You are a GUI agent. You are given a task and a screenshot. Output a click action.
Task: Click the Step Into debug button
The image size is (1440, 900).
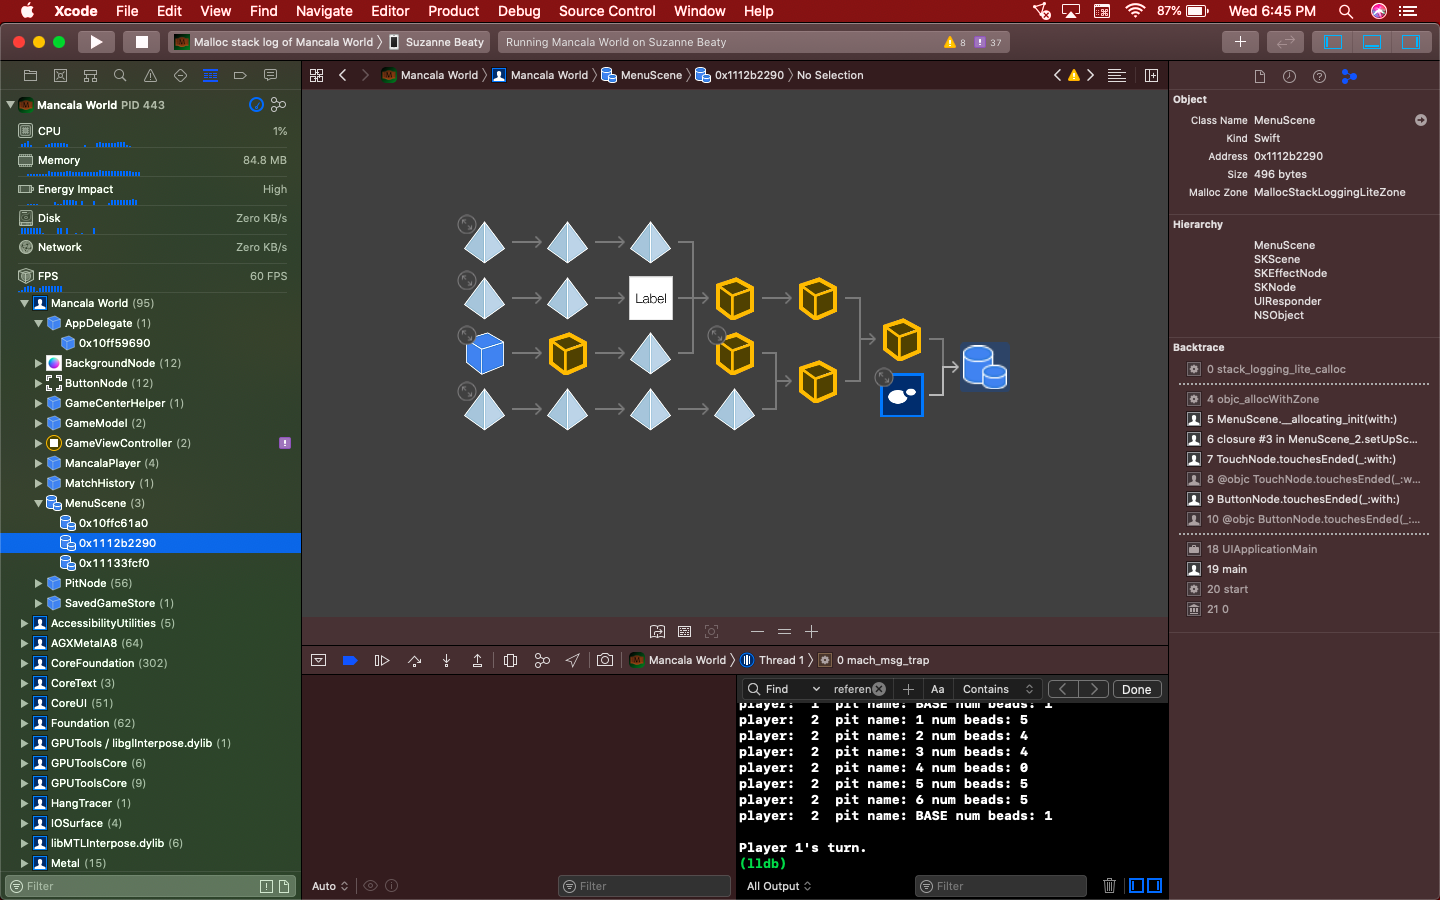pos(446,660)
